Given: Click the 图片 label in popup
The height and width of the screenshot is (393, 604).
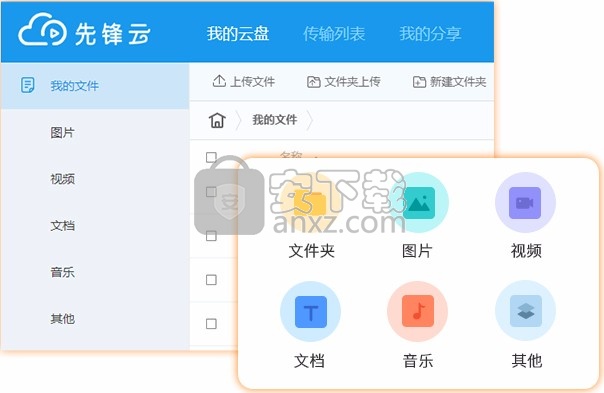Looking at the screenshot, I should 417,251.
